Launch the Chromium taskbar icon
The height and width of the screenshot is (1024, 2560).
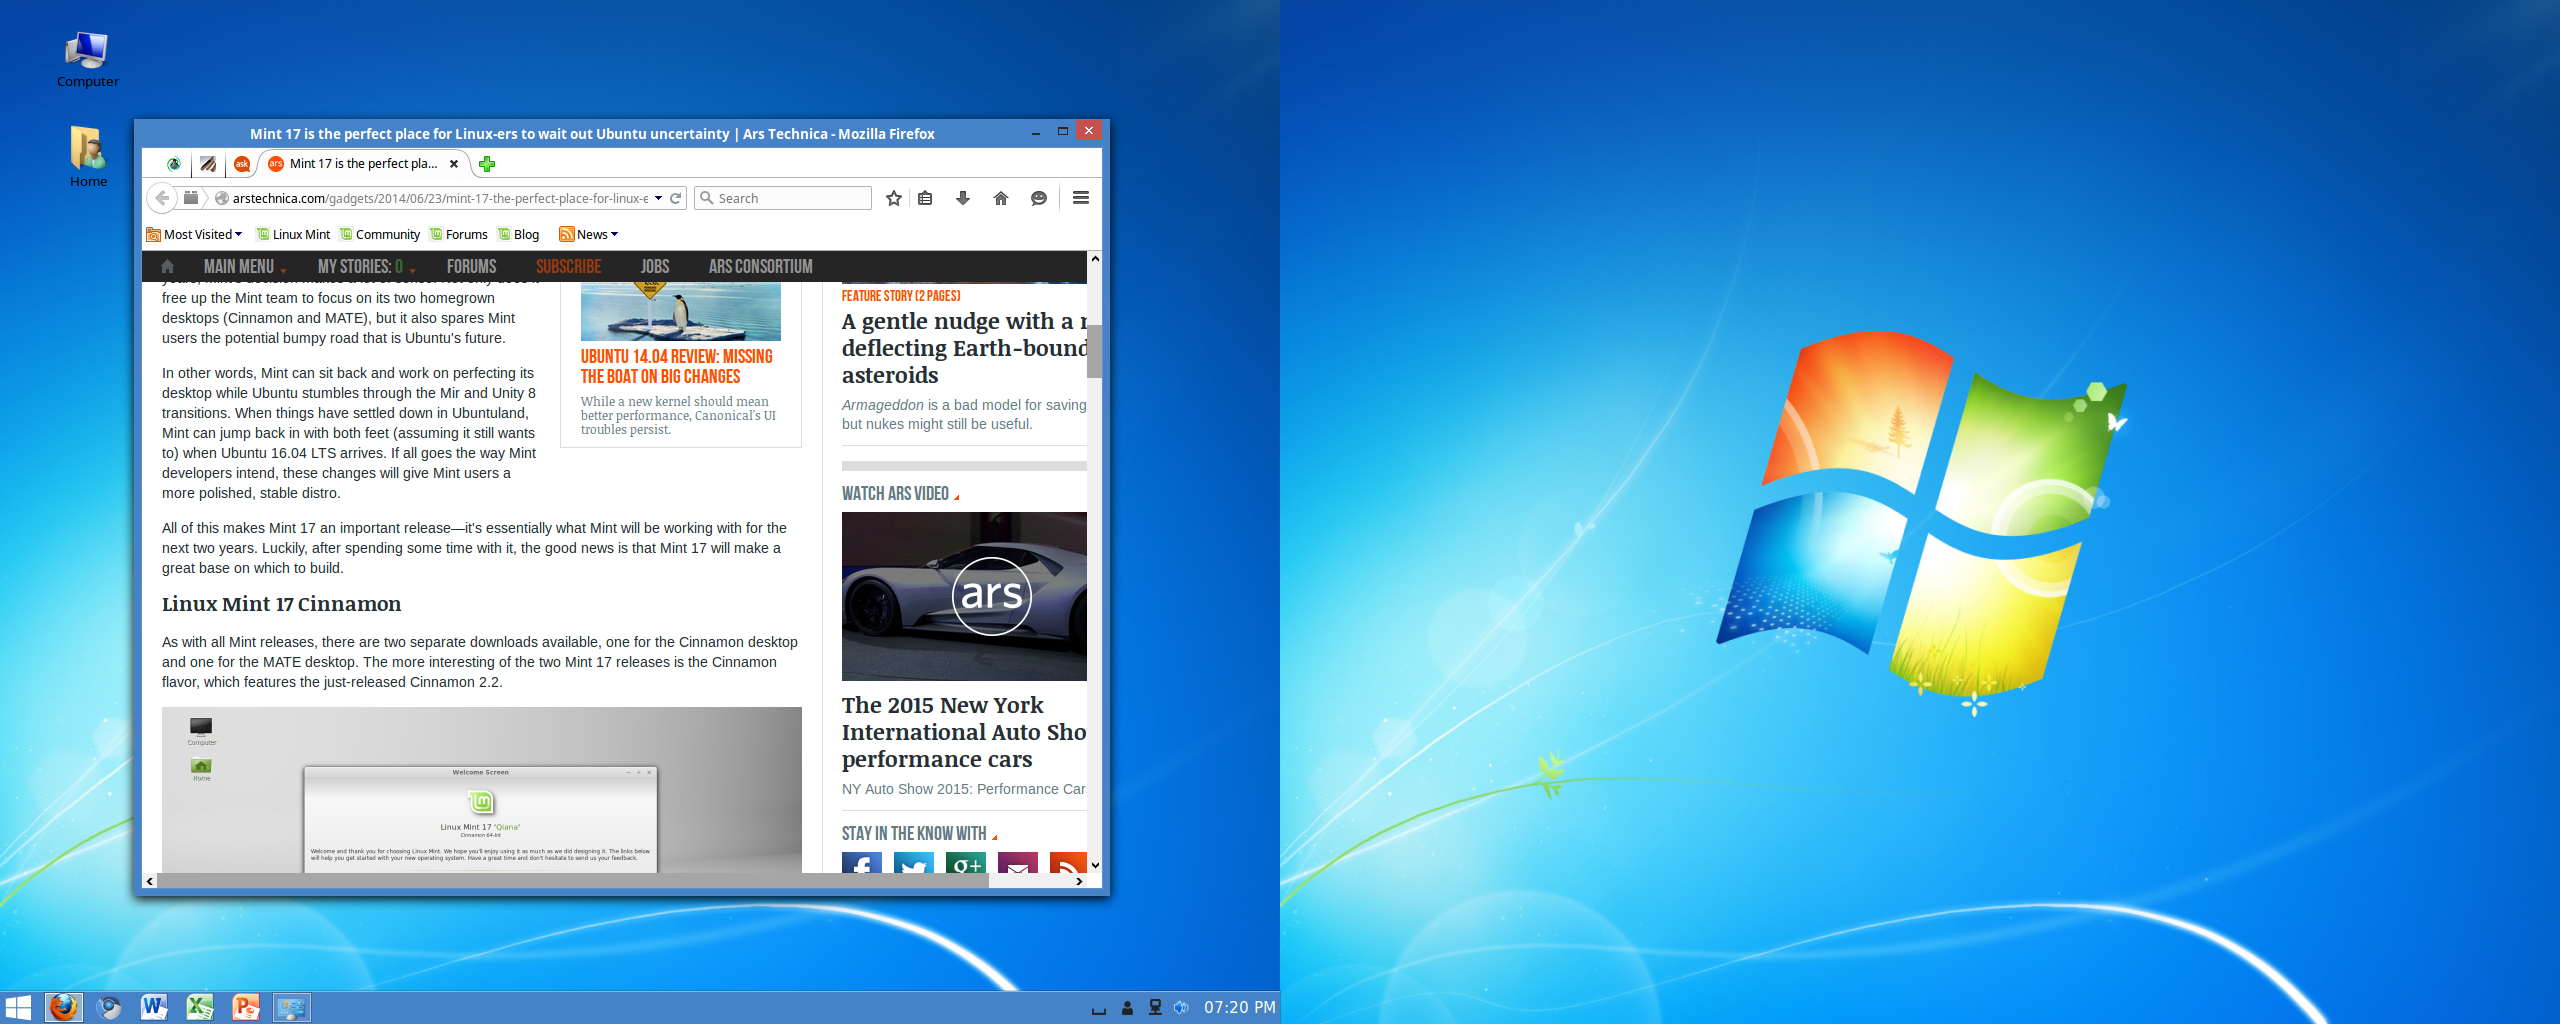pyautogui.click(x=109, y=1007)
